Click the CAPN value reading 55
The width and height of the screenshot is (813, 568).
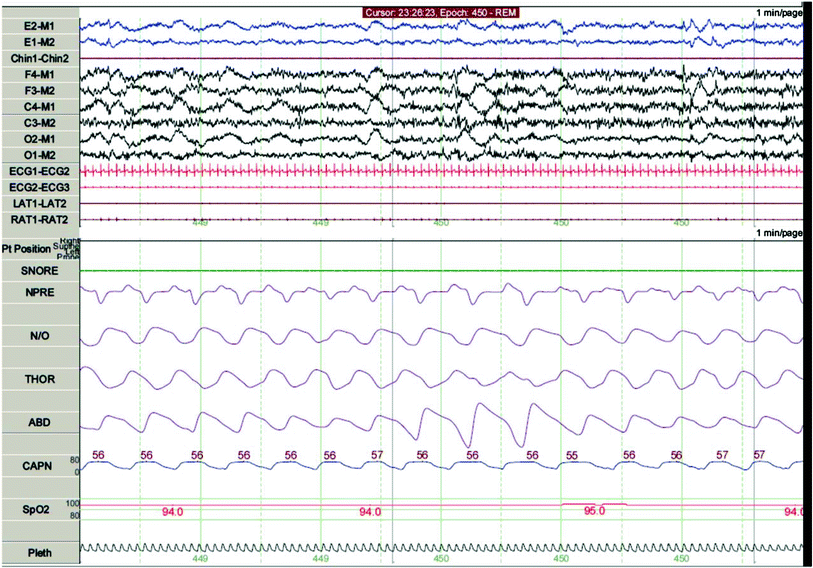pos(572,455)
